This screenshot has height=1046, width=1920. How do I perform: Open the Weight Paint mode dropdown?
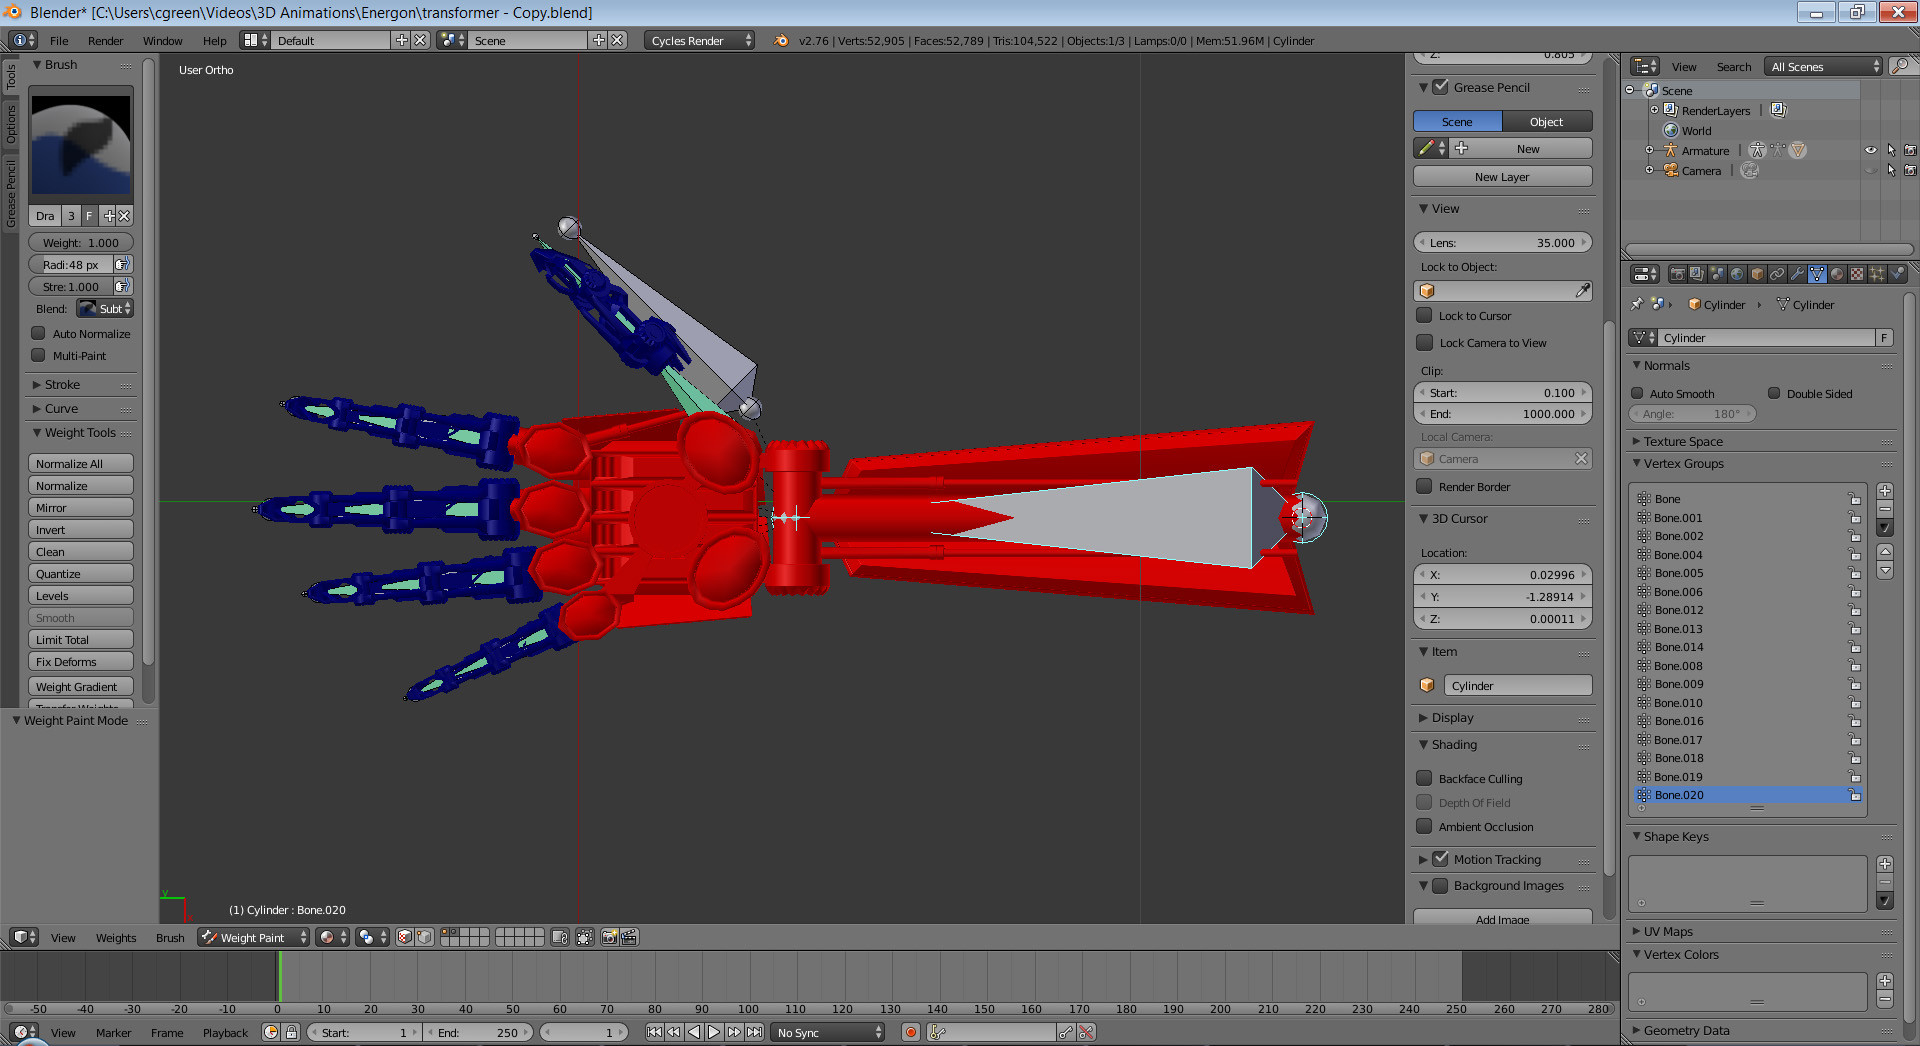pyautogui.click(x=254, y=937)
